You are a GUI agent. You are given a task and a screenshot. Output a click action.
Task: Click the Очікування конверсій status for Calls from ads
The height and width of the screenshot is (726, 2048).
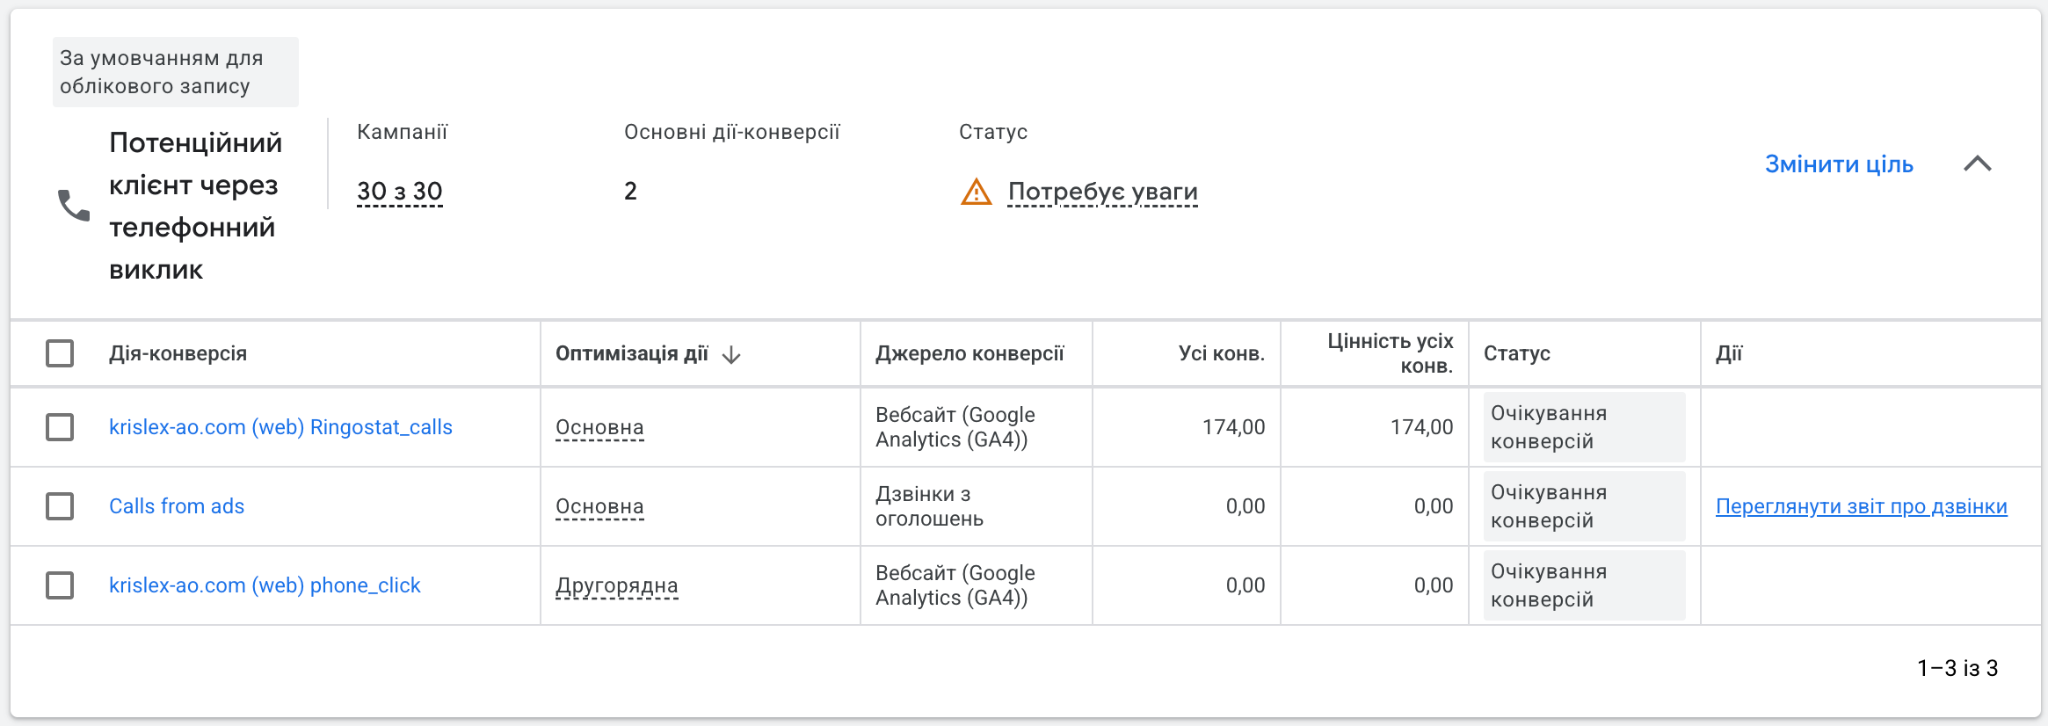click(1584, 506)
